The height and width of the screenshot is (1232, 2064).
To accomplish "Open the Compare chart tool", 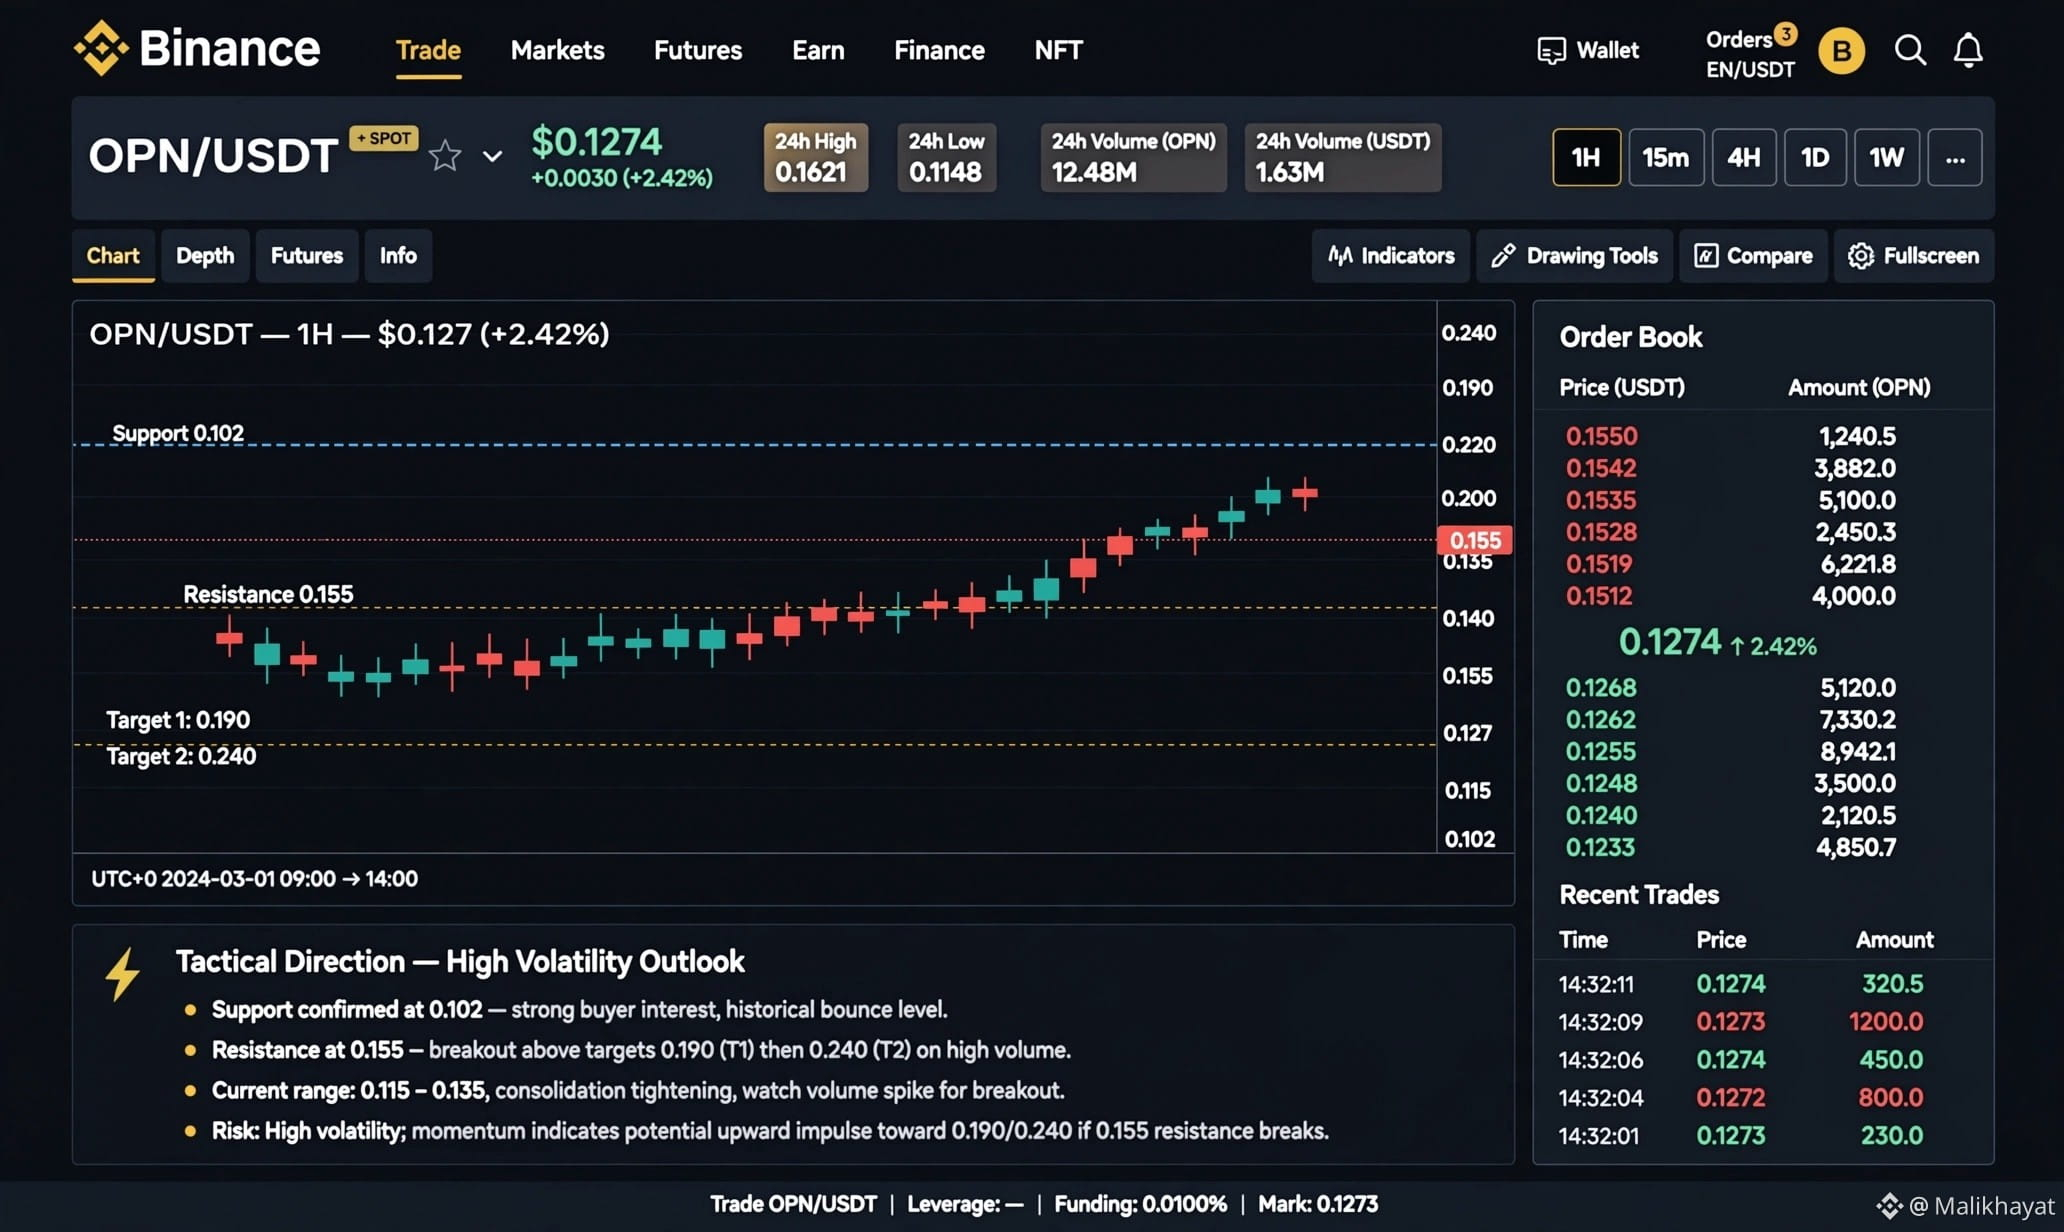I will [x=1753, y=256].
